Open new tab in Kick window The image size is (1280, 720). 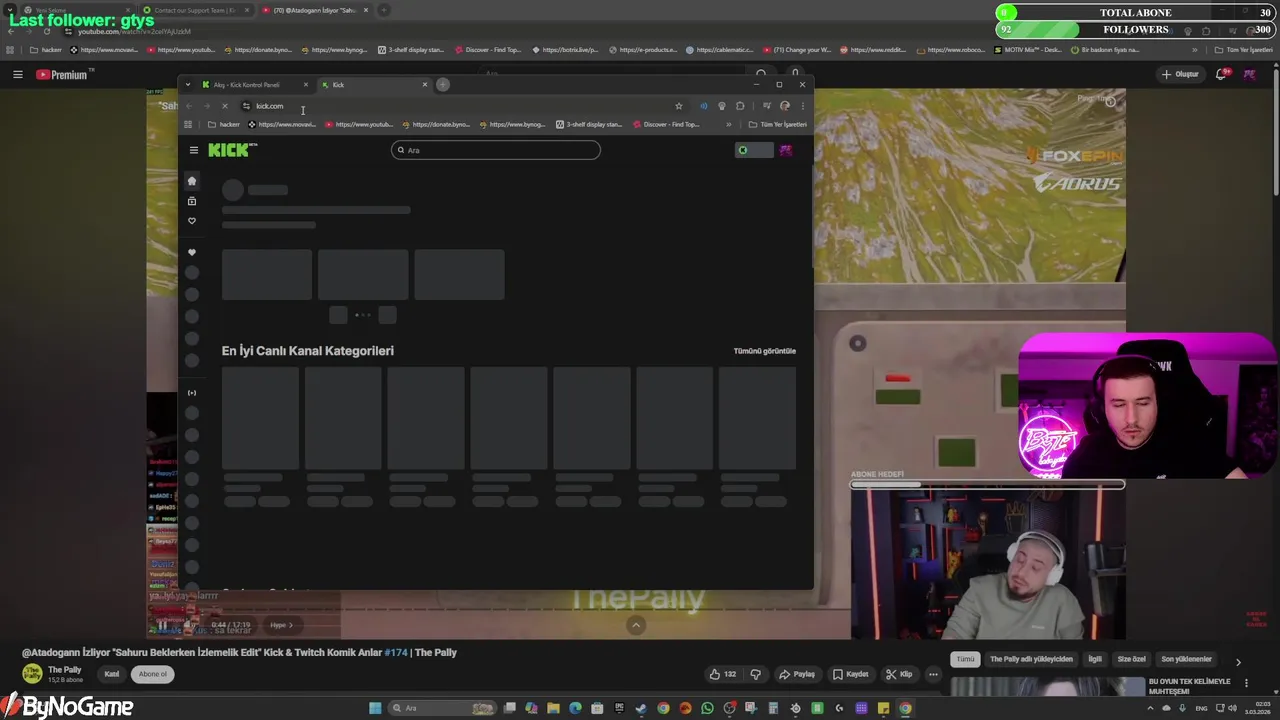click(443, 85)
